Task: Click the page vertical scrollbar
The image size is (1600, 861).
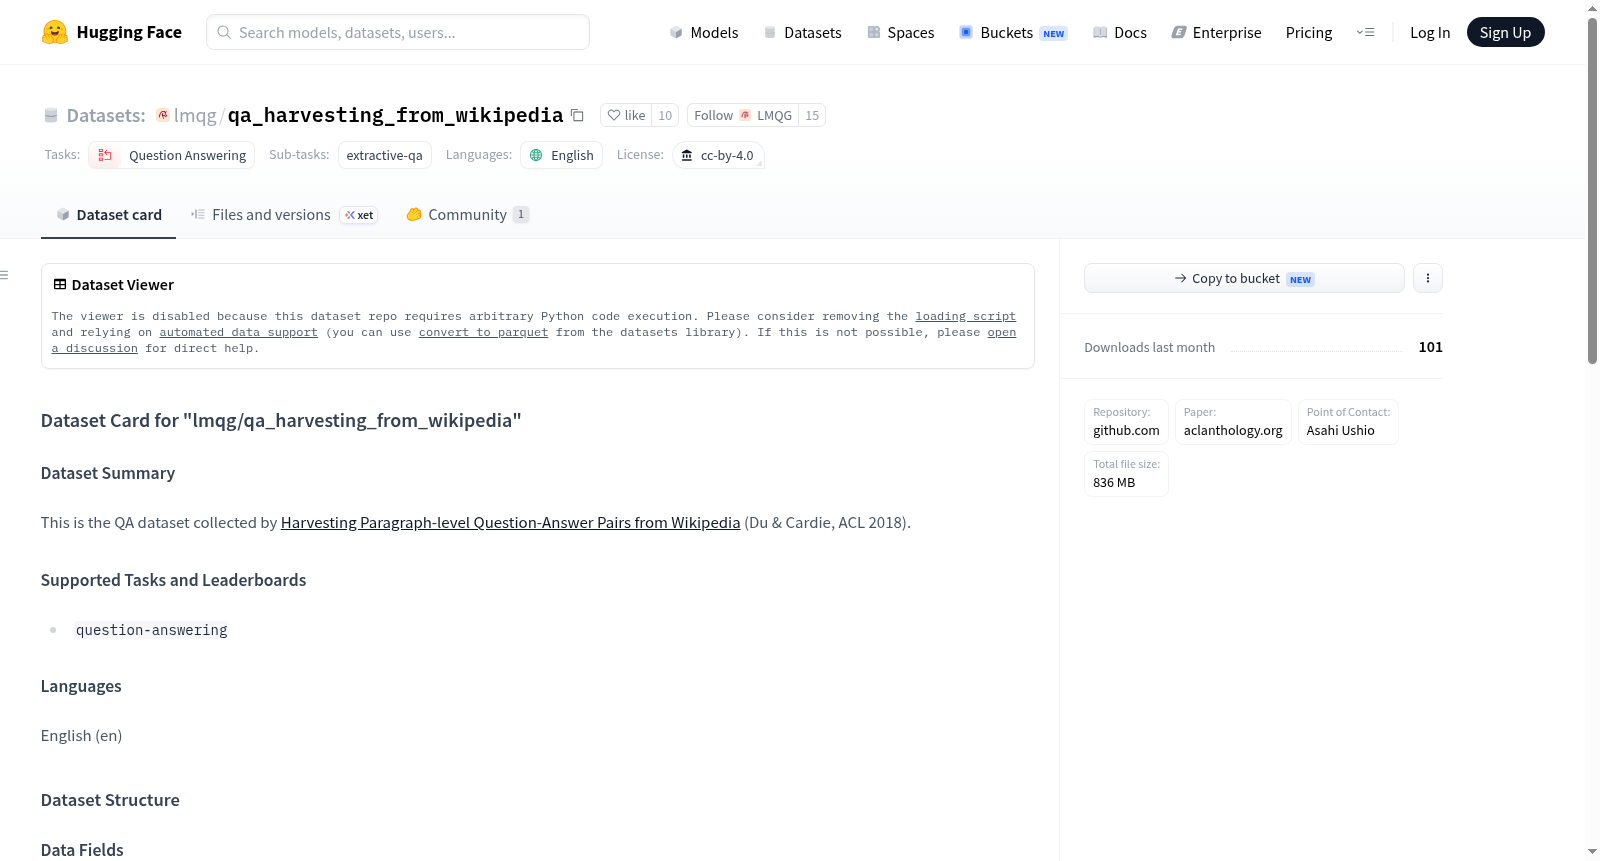Action: pos(1592,190)
